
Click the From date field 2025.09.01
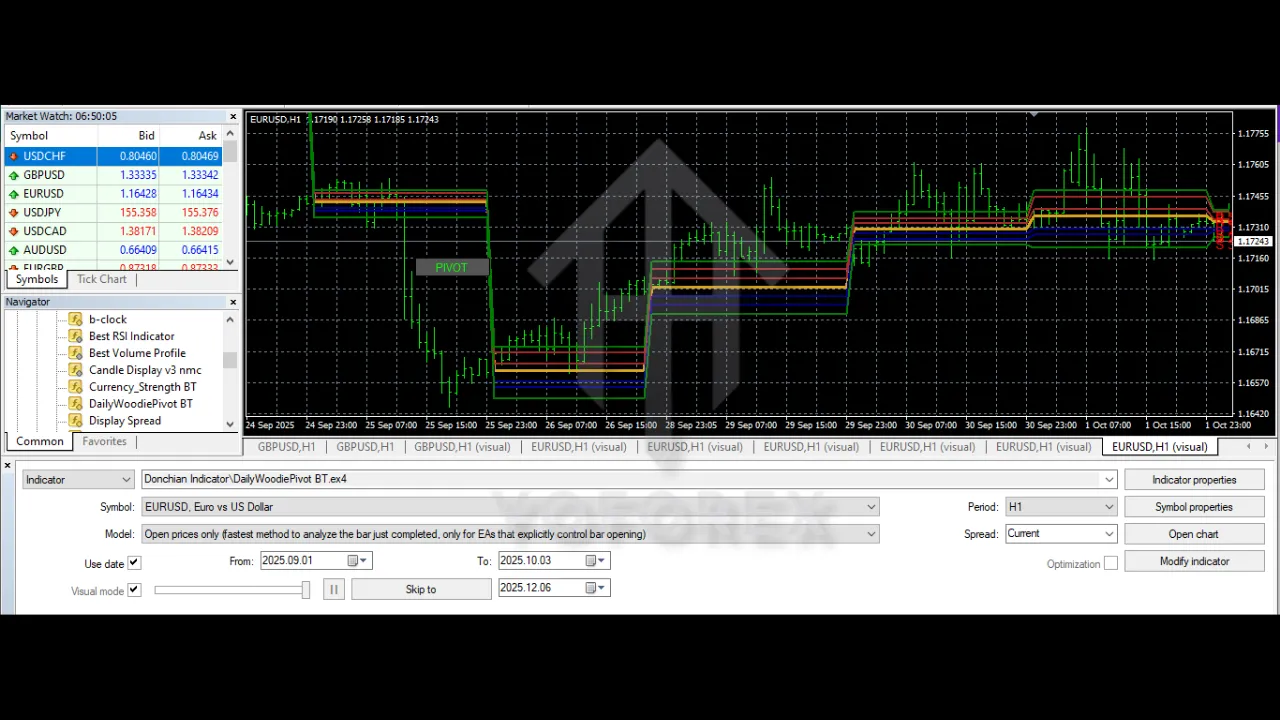coord(315,561)
